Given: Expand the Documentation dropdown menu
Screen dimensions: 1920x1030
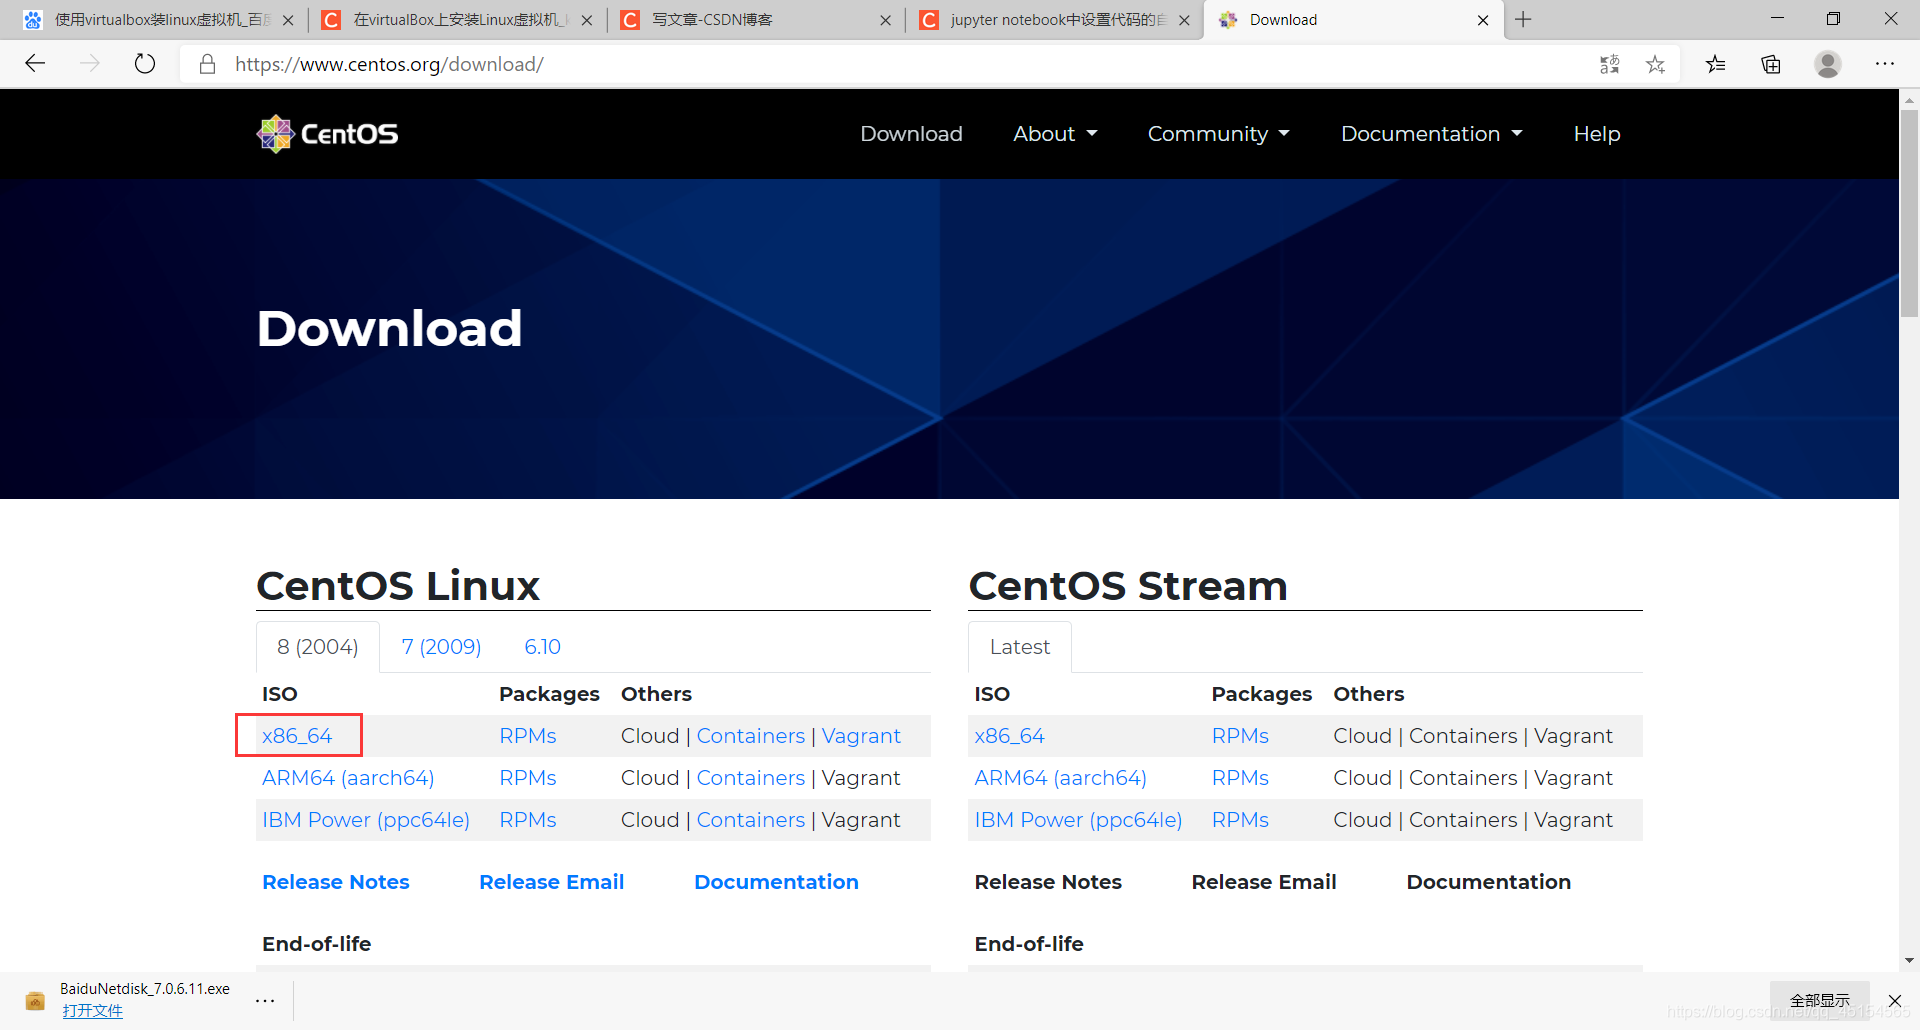Looking at the screenshot, I should coord(1431,134).
